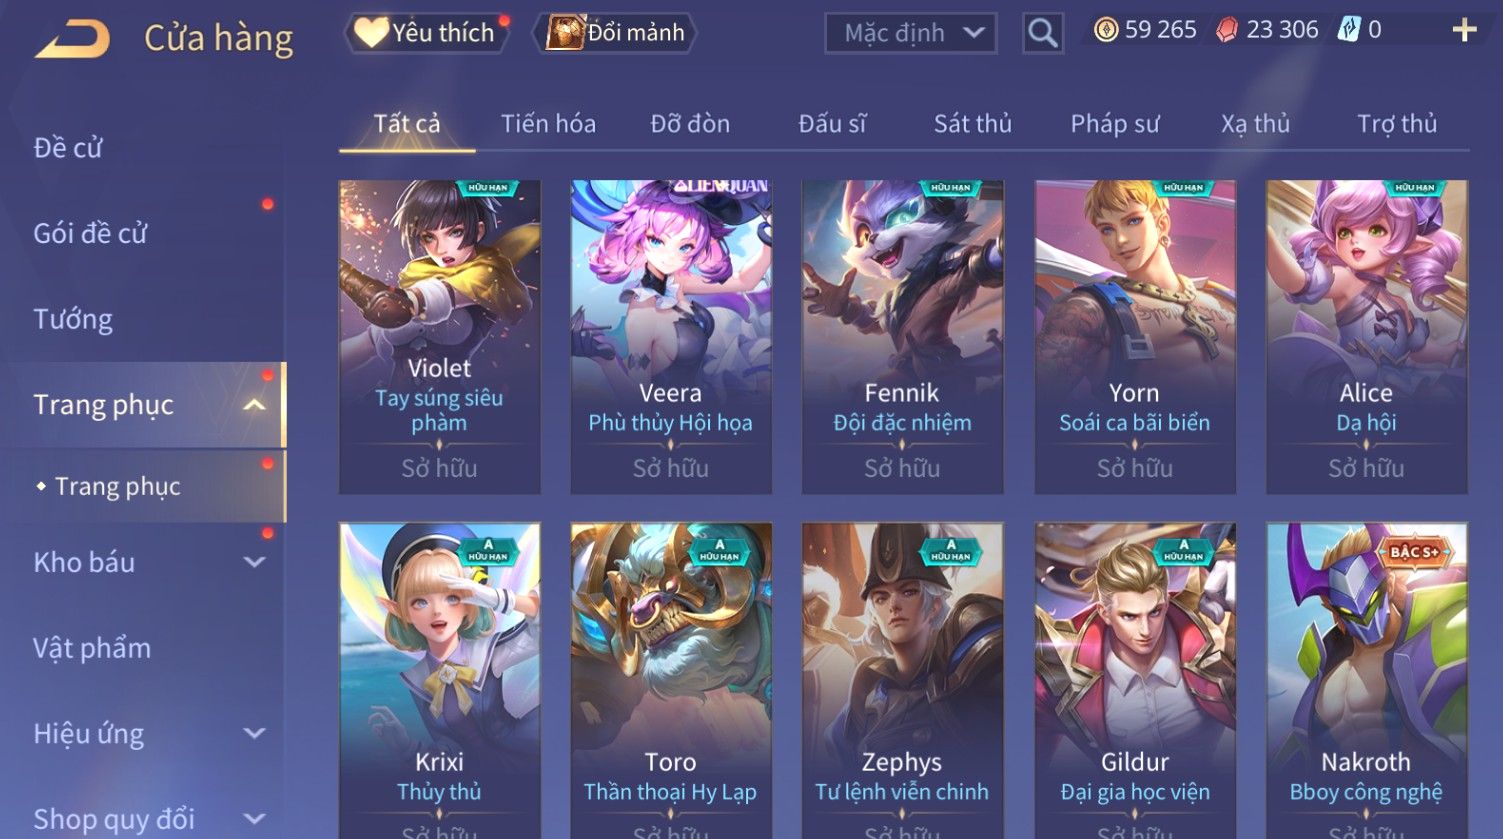Viewport: 1503px width, 839px height.
Task: Click the red ruby currency icon
Action: pos(1226,31)
